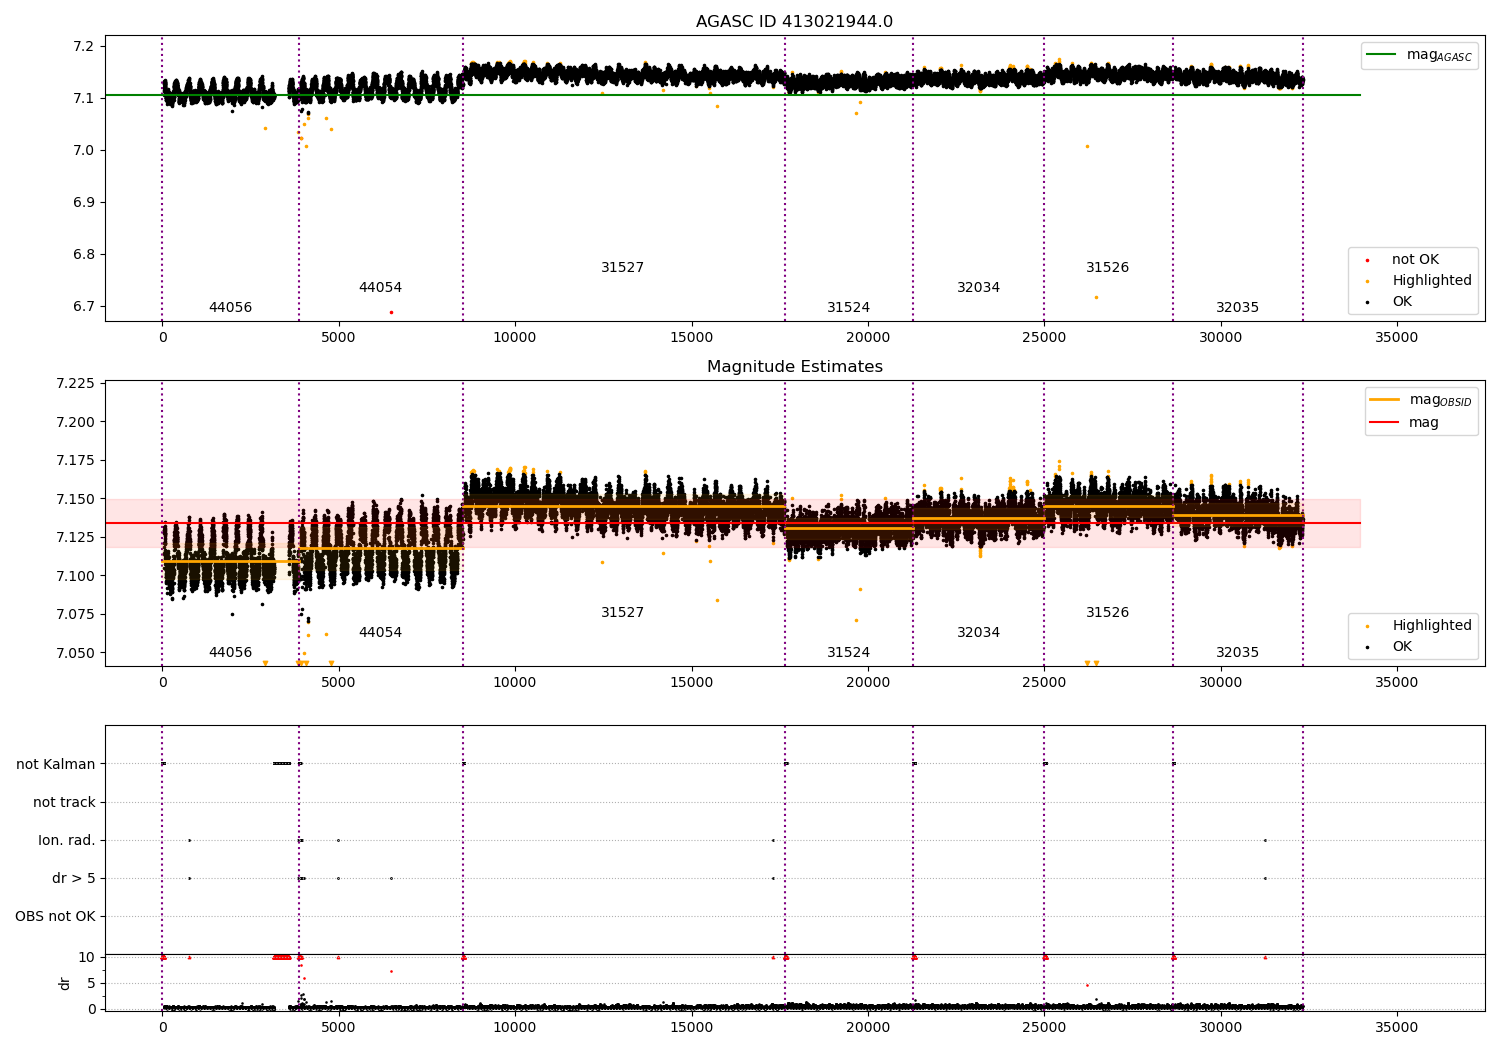Select obsid label 31526 in the top plot
1500x1050 pixels.
click(1107, 268)
